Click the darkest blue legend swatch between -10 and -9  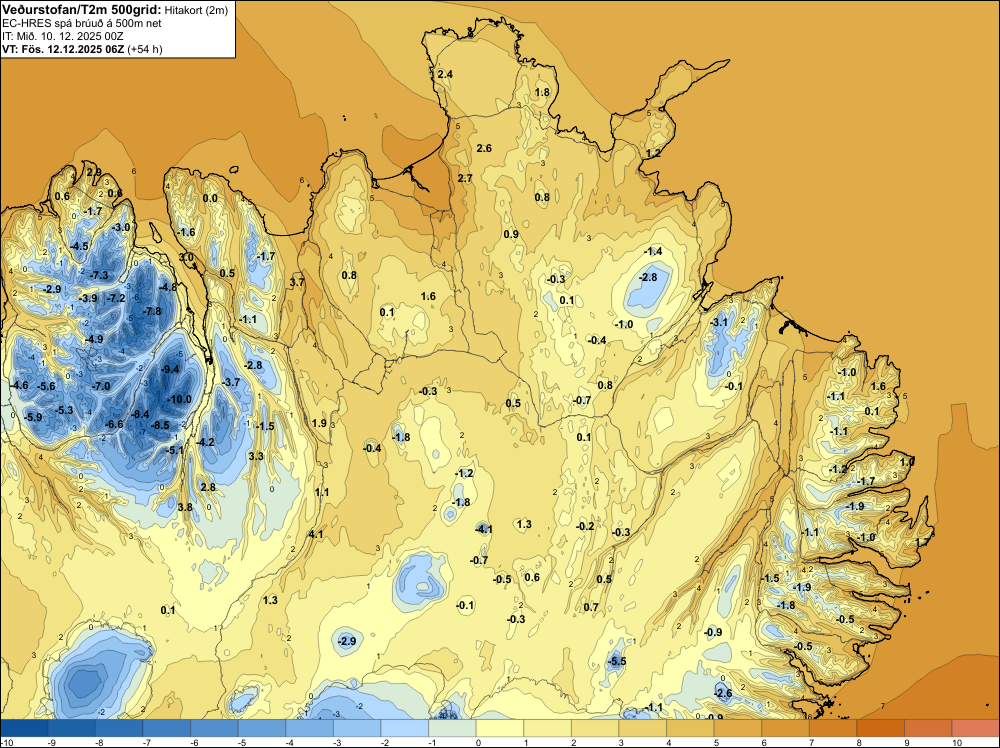[x=24, y=728]
